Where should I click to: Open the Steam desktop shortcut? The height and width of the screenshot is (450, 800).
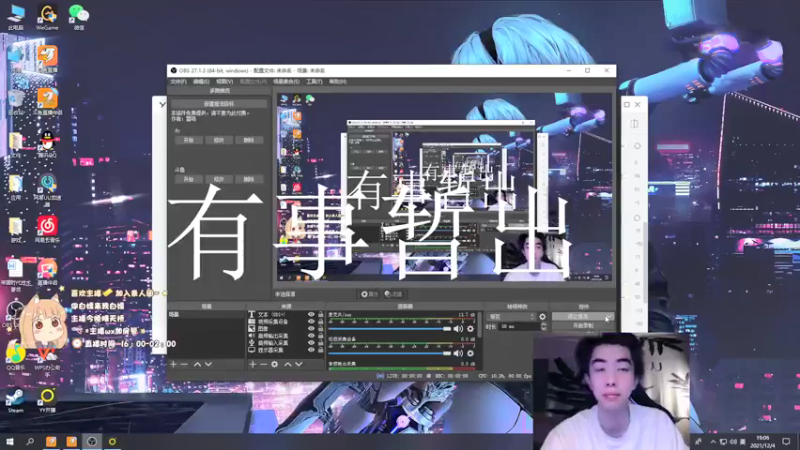[x=15, y=401]
